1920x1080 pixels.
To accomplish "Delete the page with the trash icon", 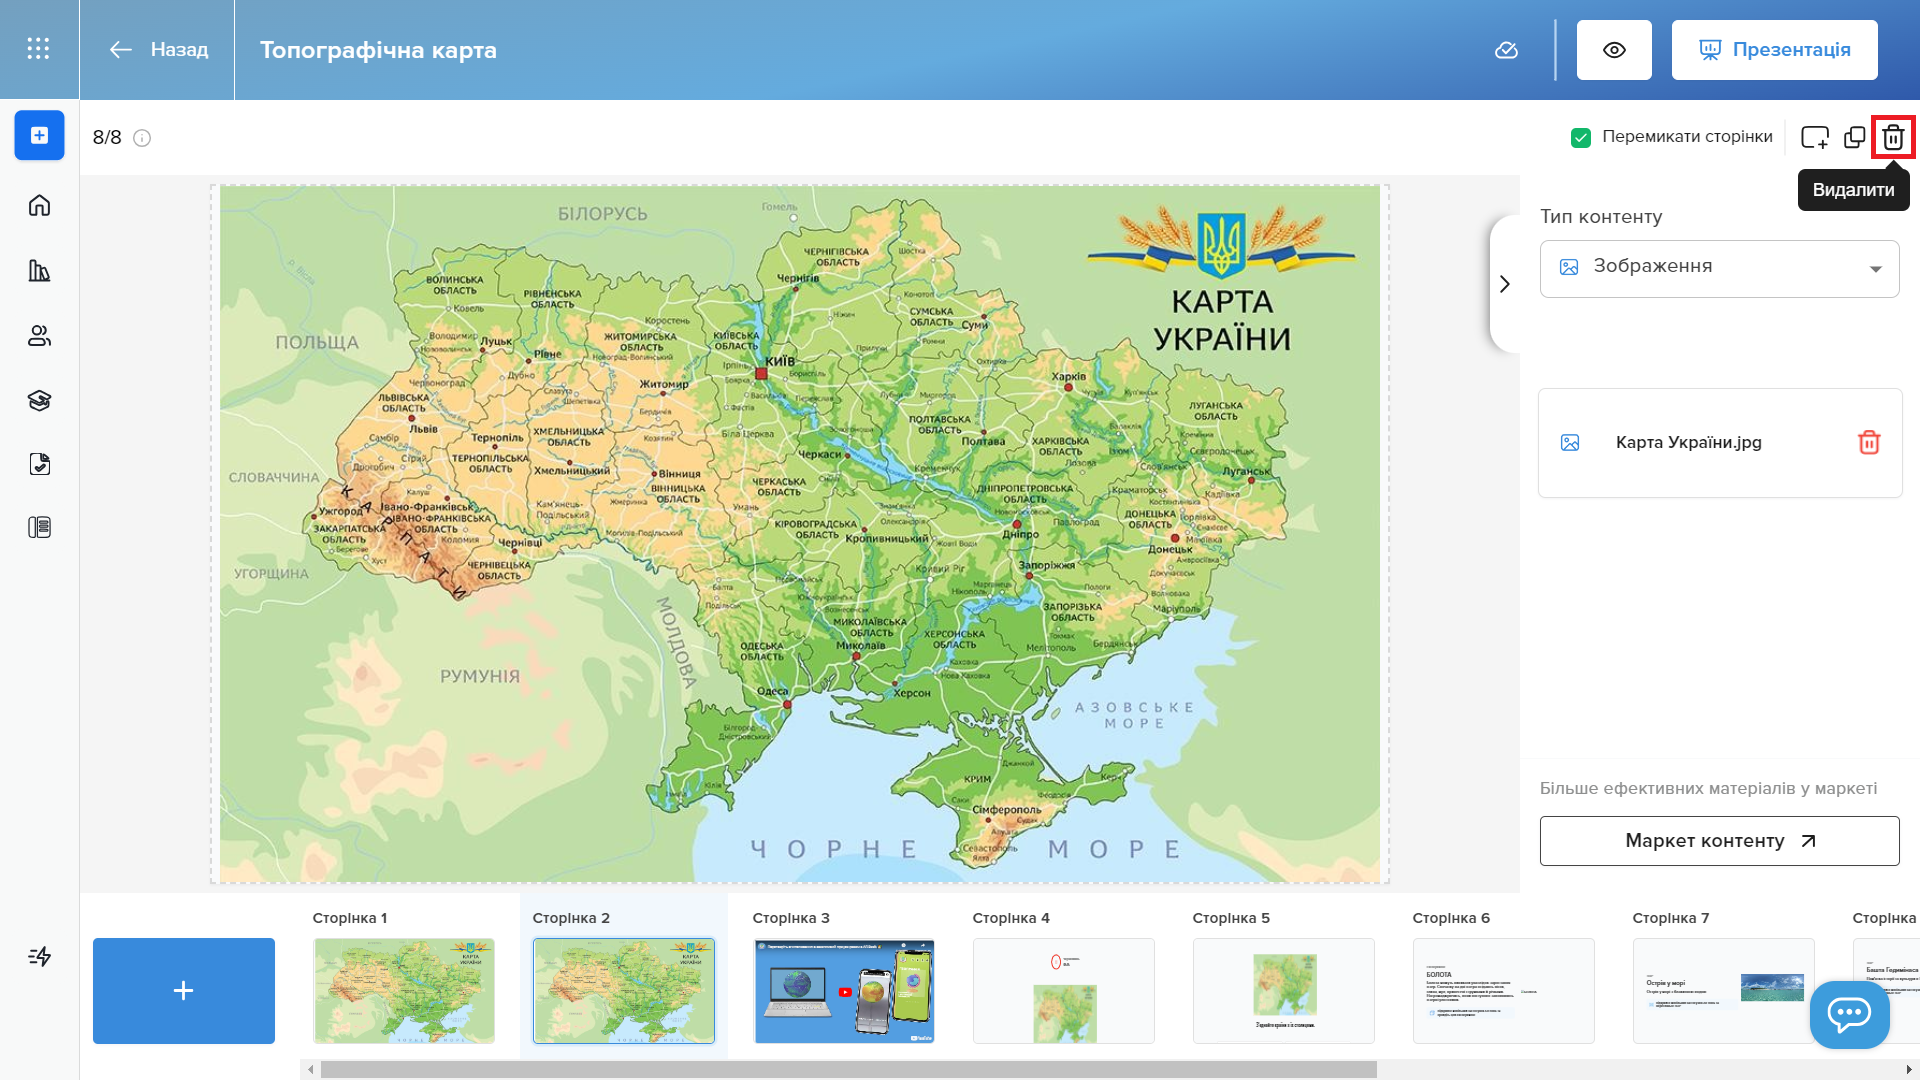I will tap(1893, 137).
